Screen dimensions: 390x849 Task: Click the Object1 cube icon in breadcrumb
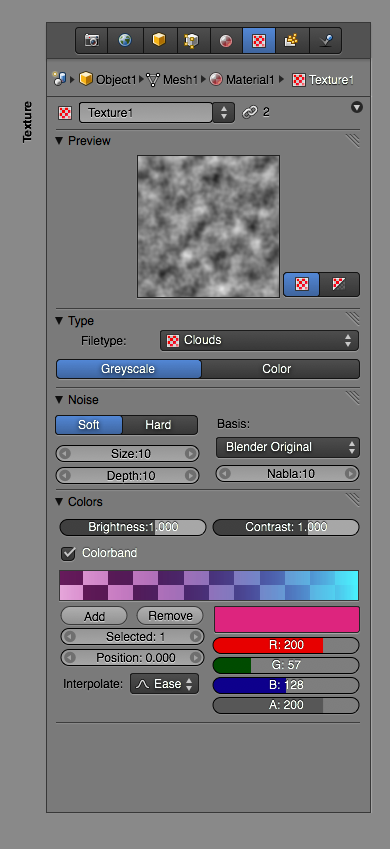[x=86, y=80]
